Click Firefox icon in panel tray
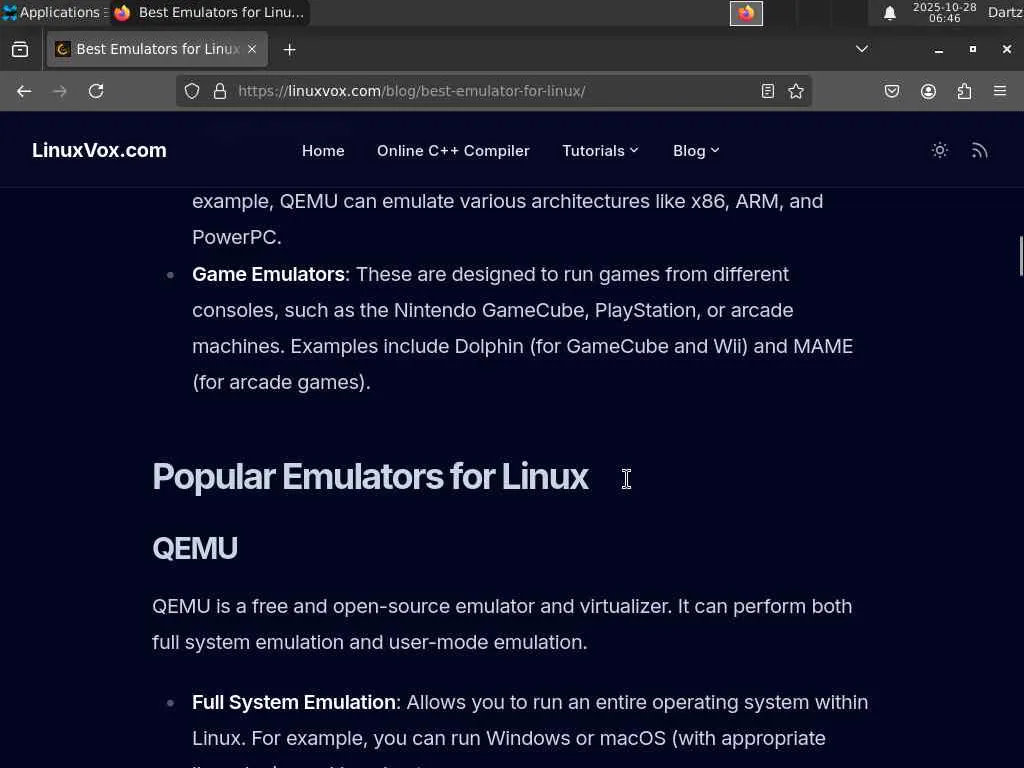The height and width of the screenshot is (768, 1024). pos(746,13)
